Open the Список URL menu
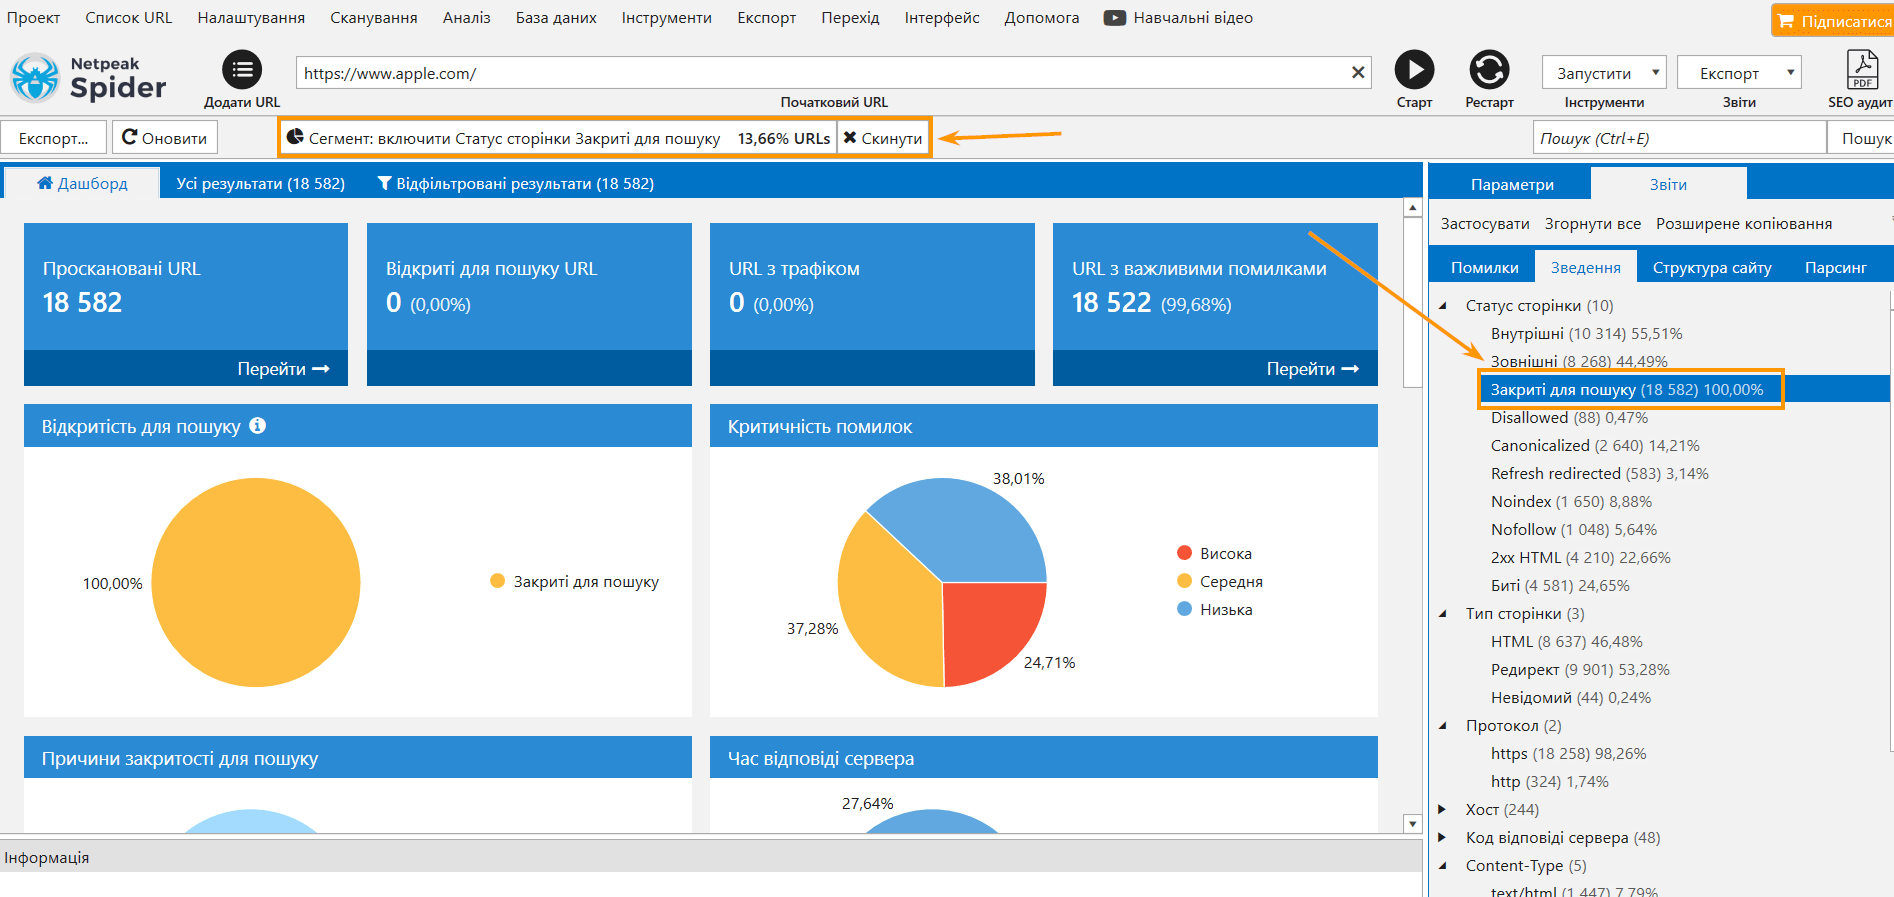This screenshot has height=897, width=1894. pos(128,18)
